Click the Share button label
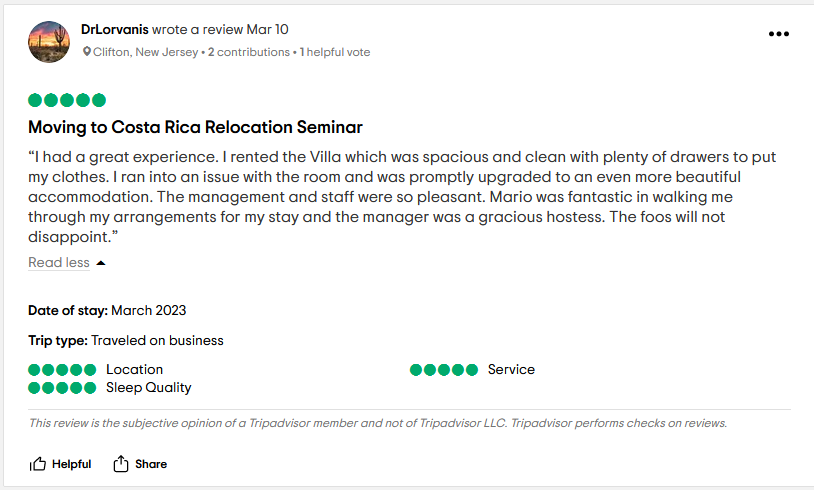The height and width of the screenshot is (490, 814). pyautogui.click(x=151, y=464)
